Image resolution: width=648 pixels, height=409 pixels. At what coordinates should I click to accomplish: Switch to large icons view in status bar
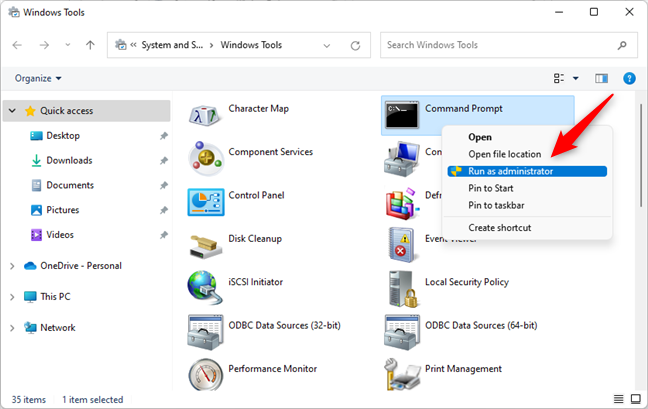636,399
